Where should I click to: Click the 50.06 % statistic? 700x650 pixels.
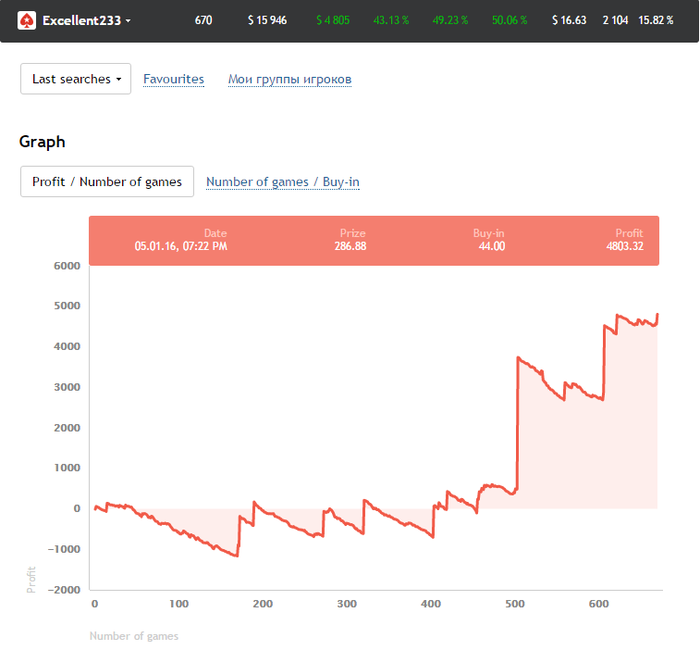click(510, 20)
